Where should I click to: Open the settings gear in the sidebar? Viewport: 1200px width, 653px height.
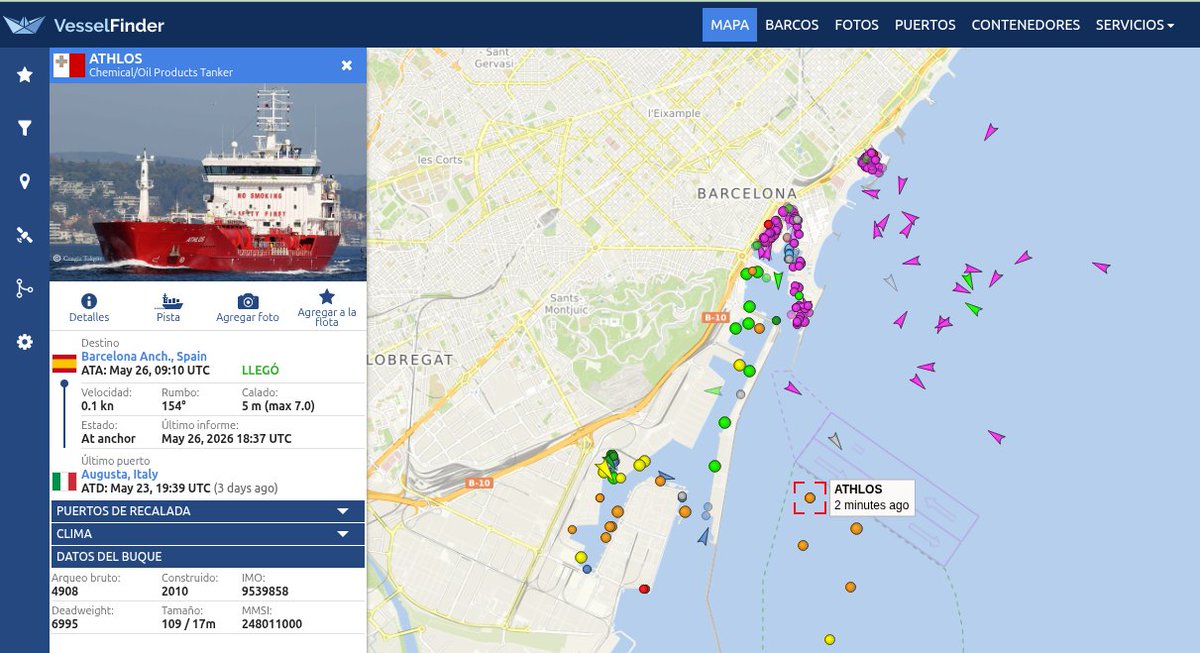[x=25, y=342]
